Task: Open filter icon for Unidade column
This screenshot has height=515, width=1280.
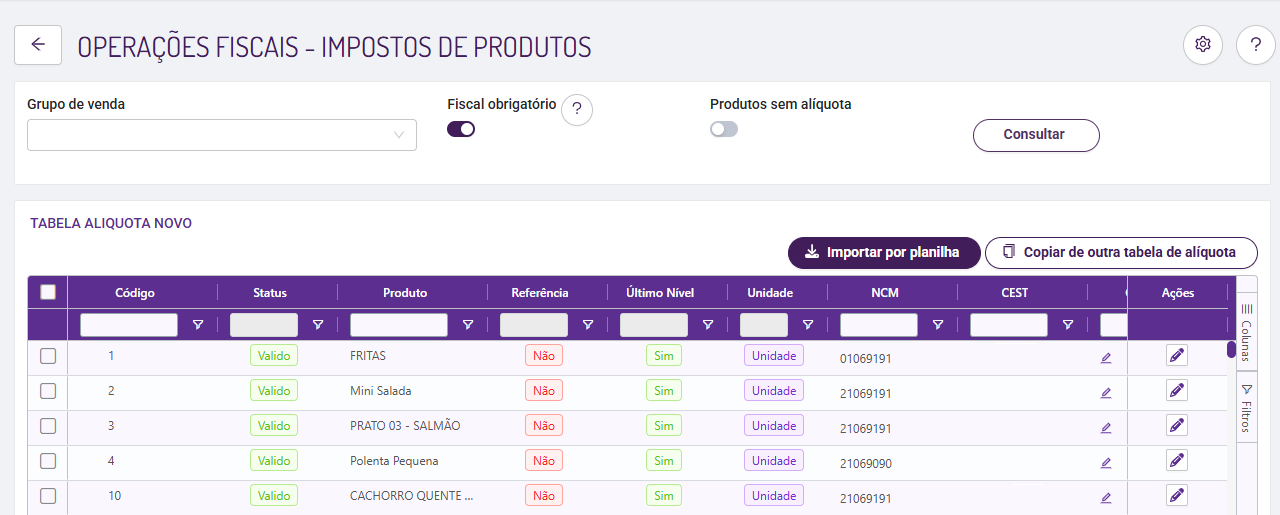Action: [x=808, y=325]
